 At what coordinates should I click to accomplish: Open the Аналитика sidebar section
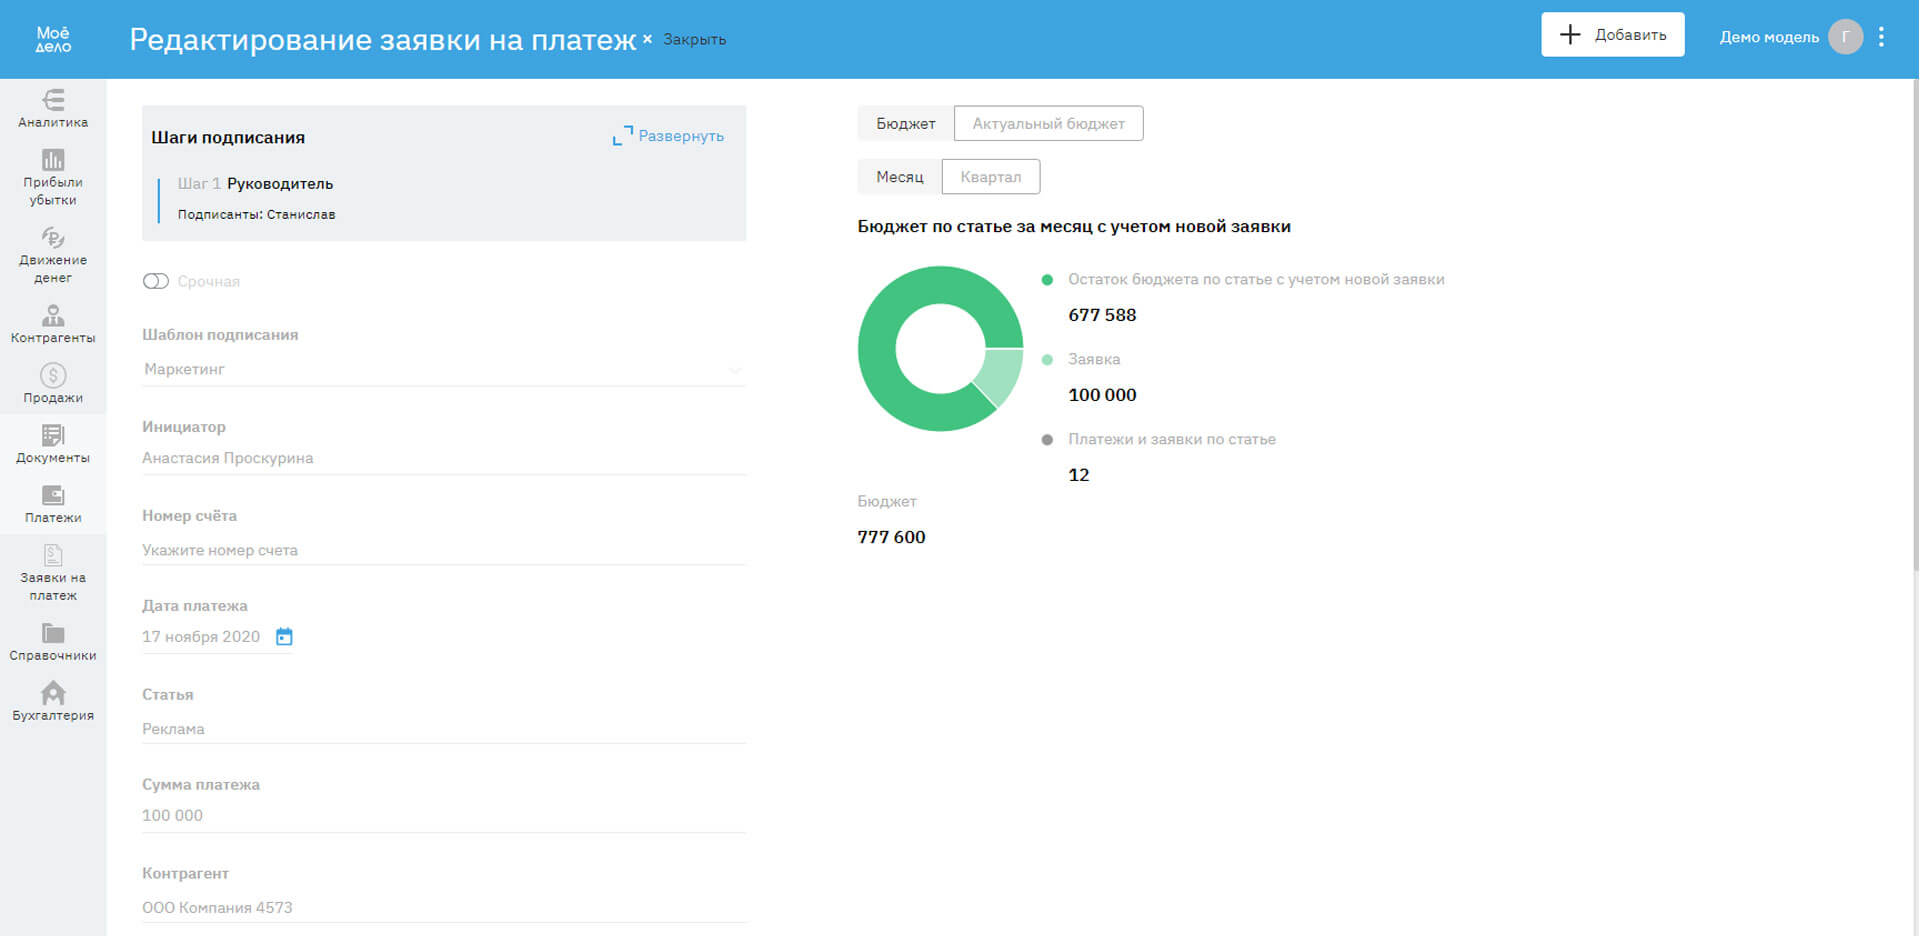pyautogui.click(x=53, y=108)
